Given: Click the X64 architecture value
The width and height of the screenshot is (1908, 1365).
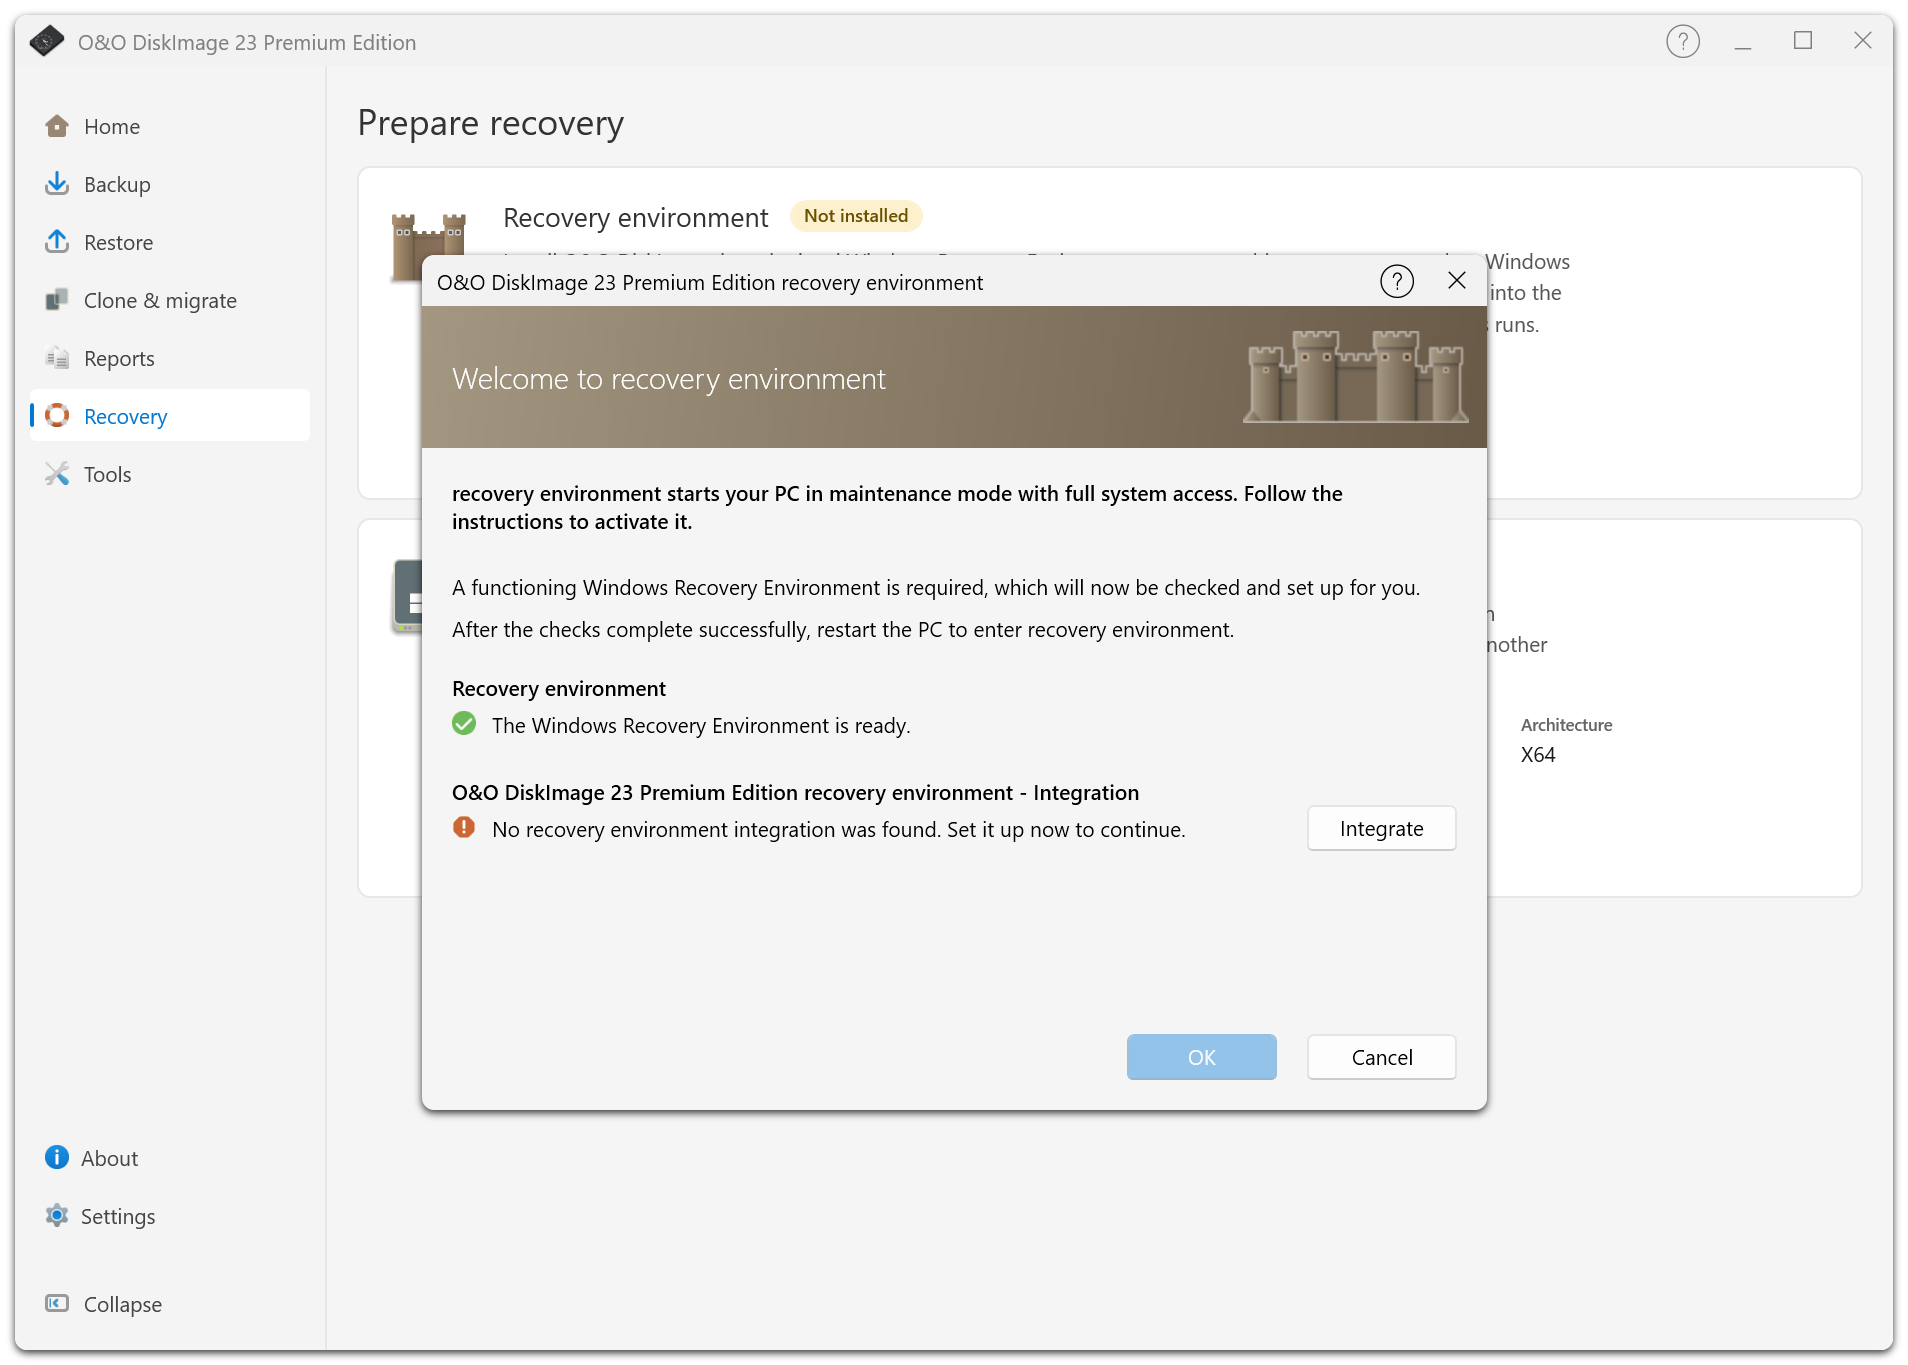Looking at the screenshot, I should pos(1538,755).
